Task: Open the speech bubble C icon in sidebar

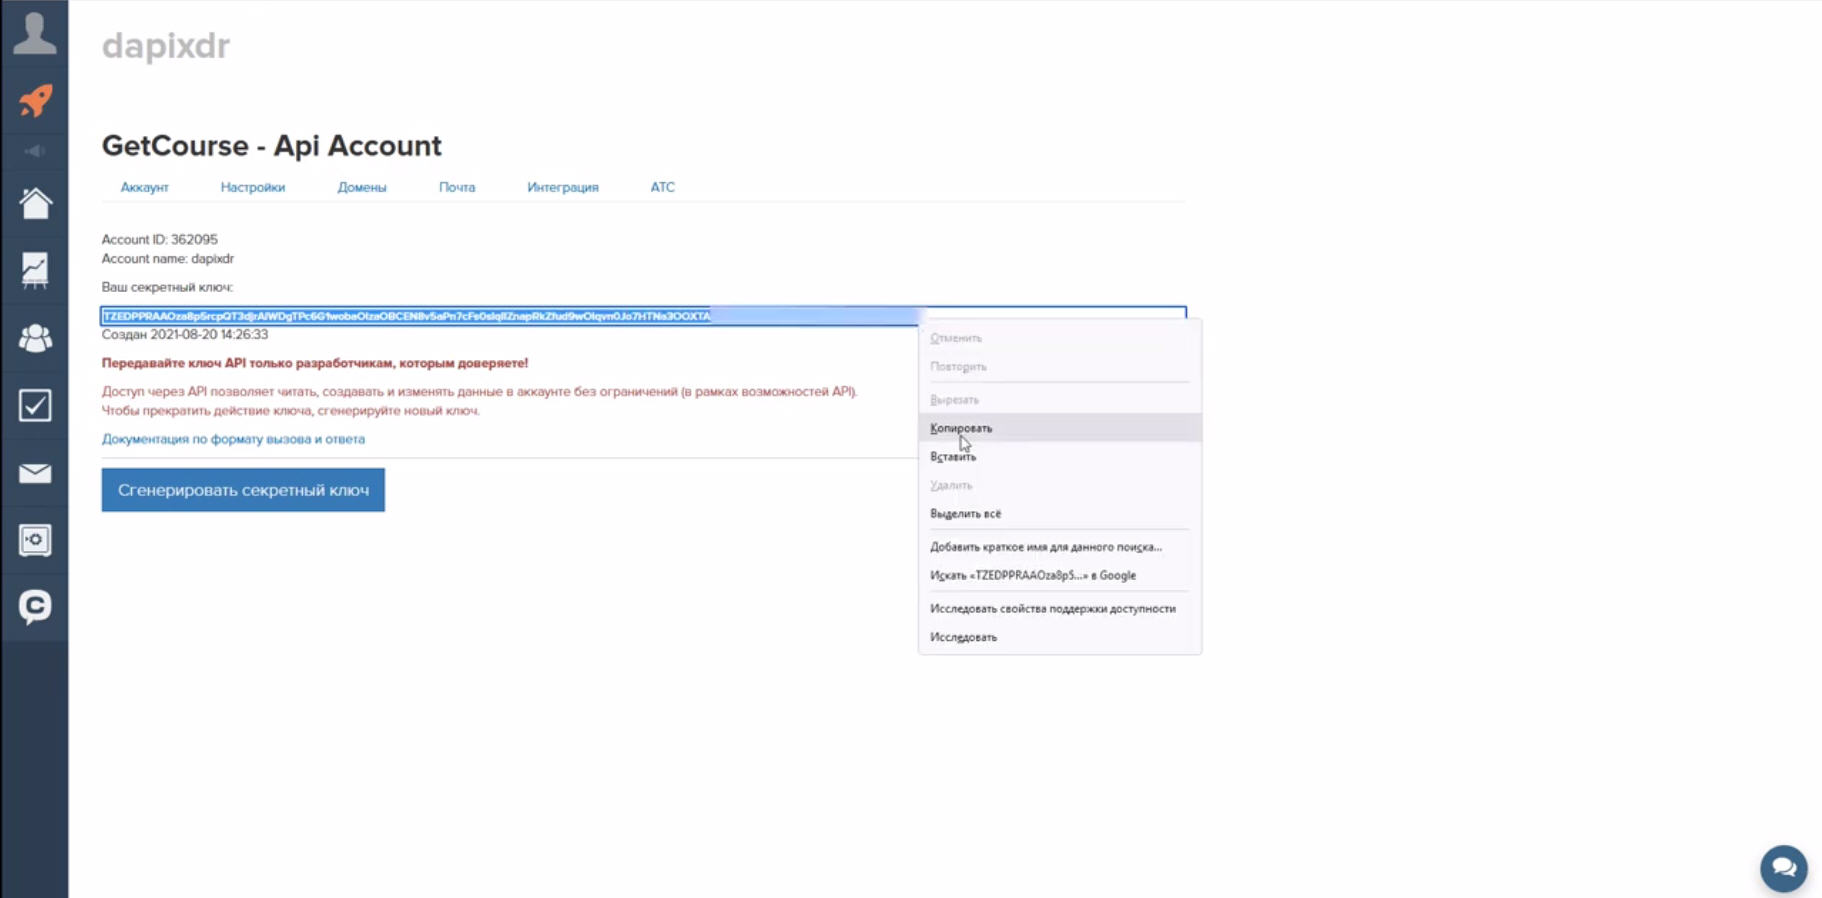Action: coord(35,607)
